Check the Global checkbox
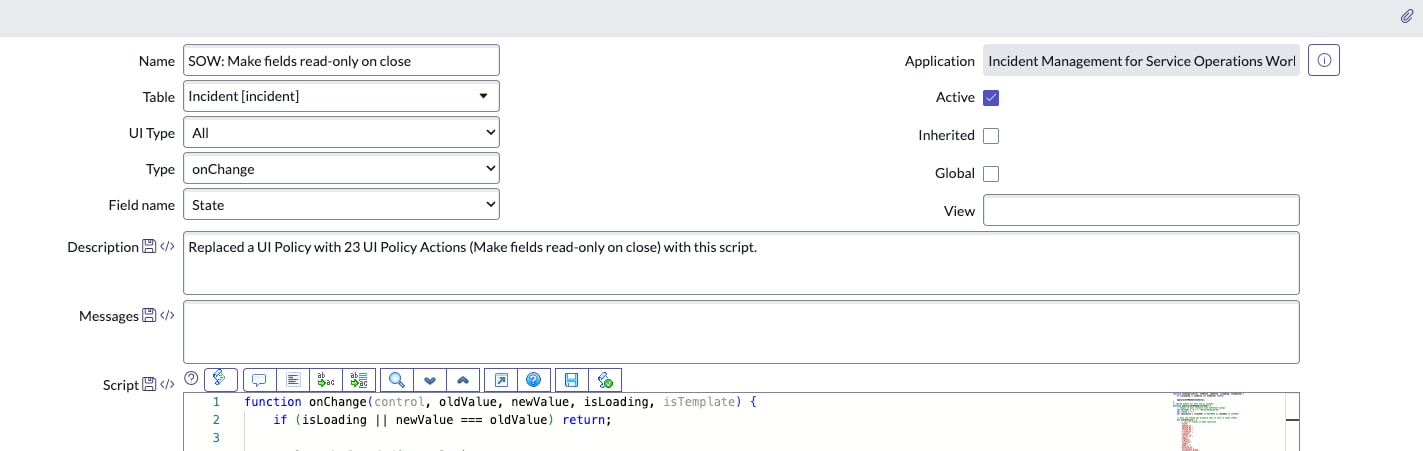1423x451 pixels. (x=991, y=174)
